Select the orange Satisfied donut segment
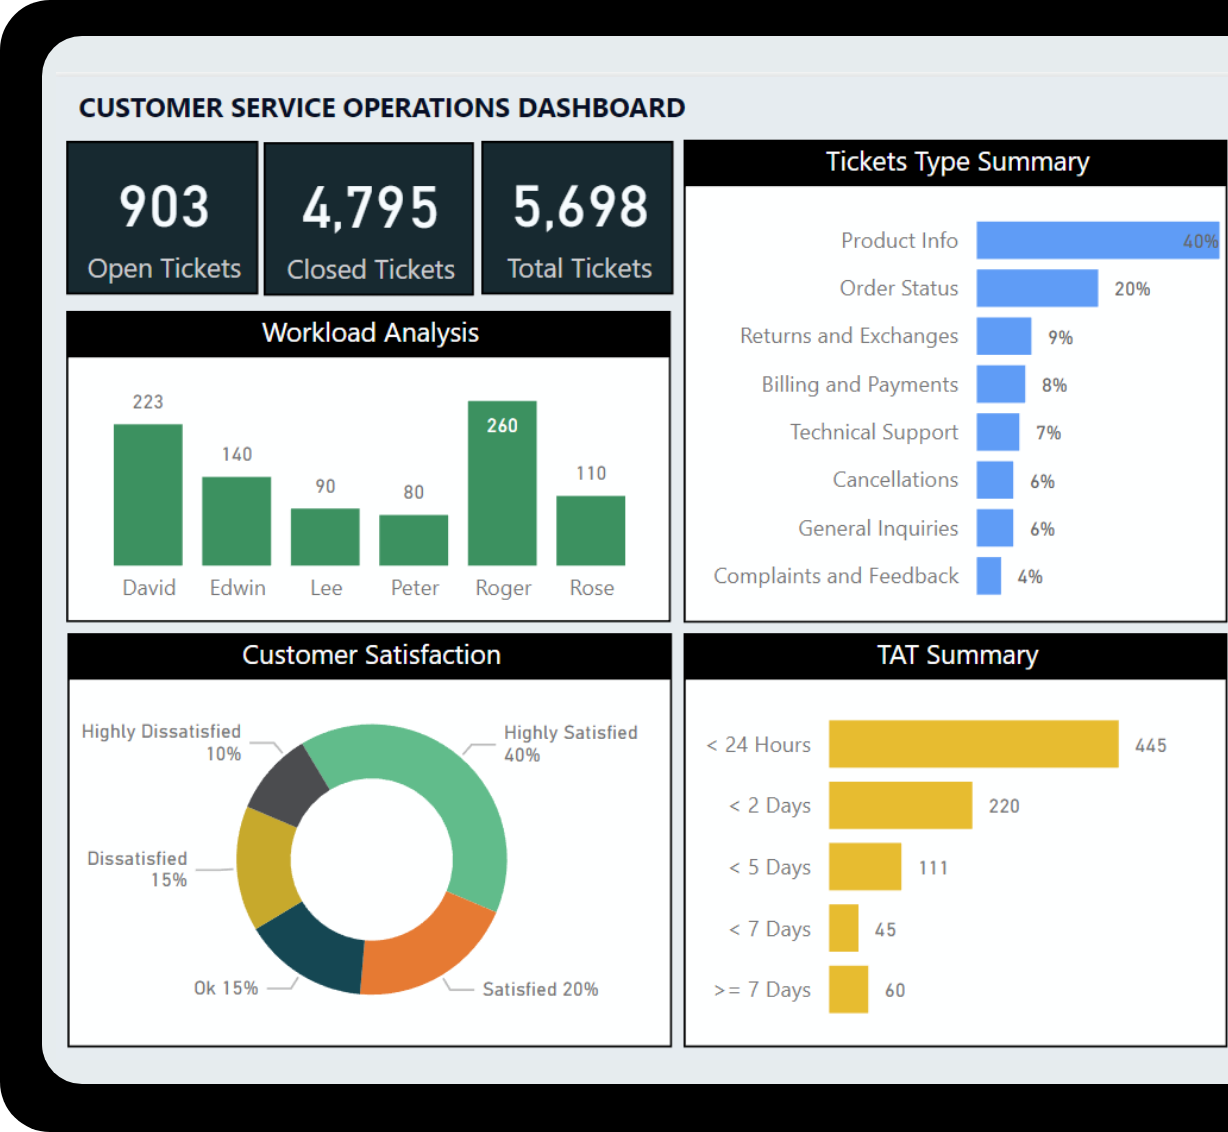The image size is (1228, 1132). coord(425,950)
